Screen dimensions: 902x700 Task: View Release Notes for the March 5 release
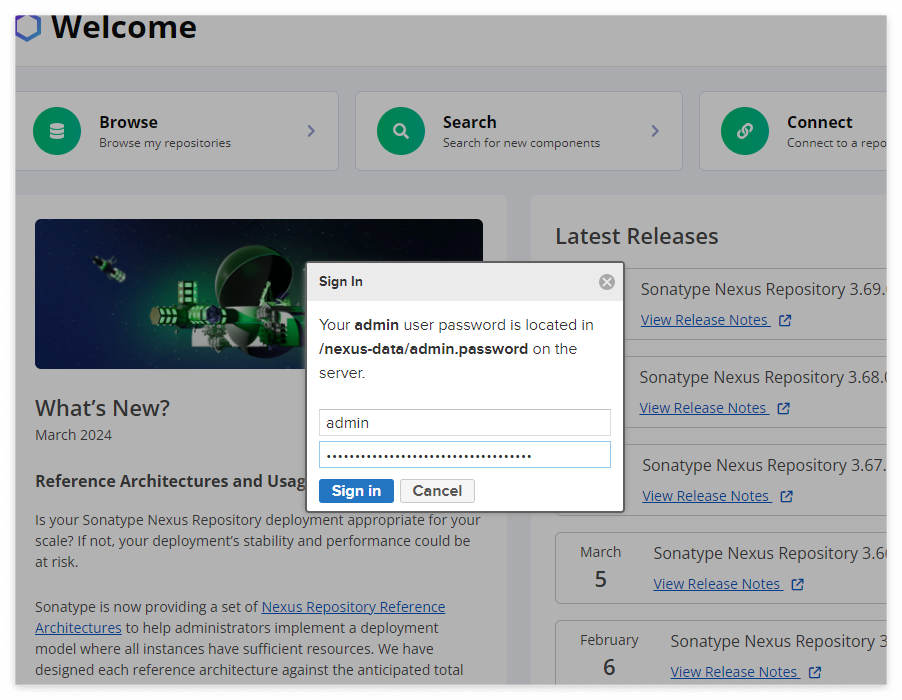click(x=718, y=584)
